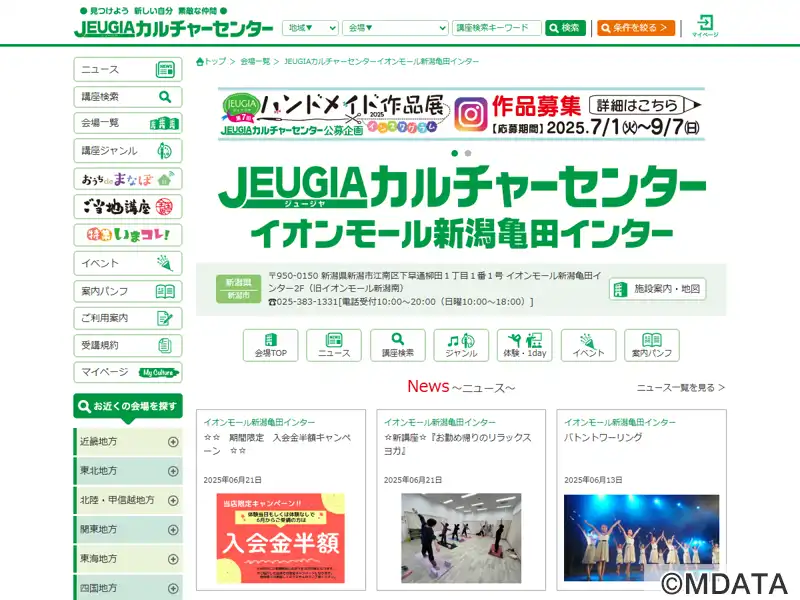
Task: Click the pencil note icon in ご利用案内
Action: point(164,318)
